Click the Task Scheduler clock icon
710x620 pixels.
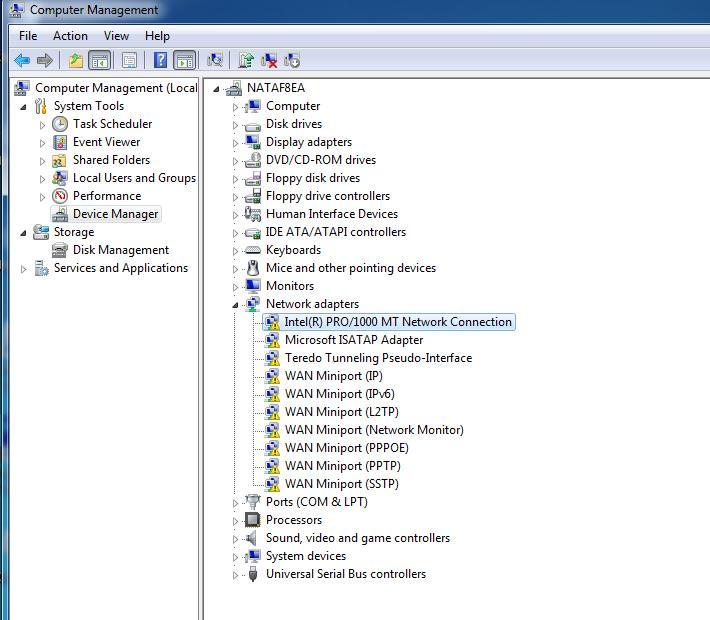click(60, 124)
